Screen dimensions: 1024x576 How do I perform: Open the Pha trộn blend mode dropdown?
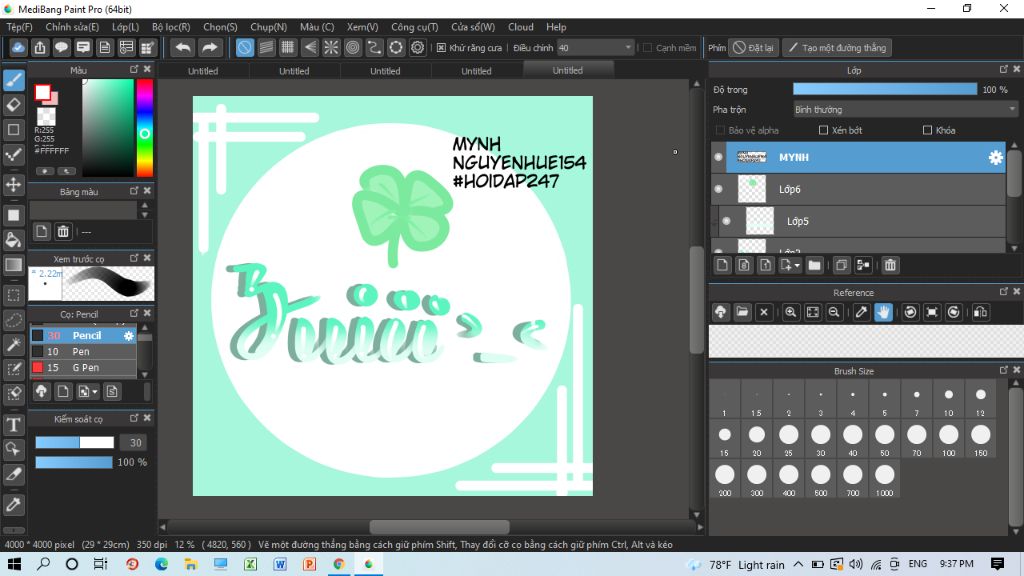point(905,110)
